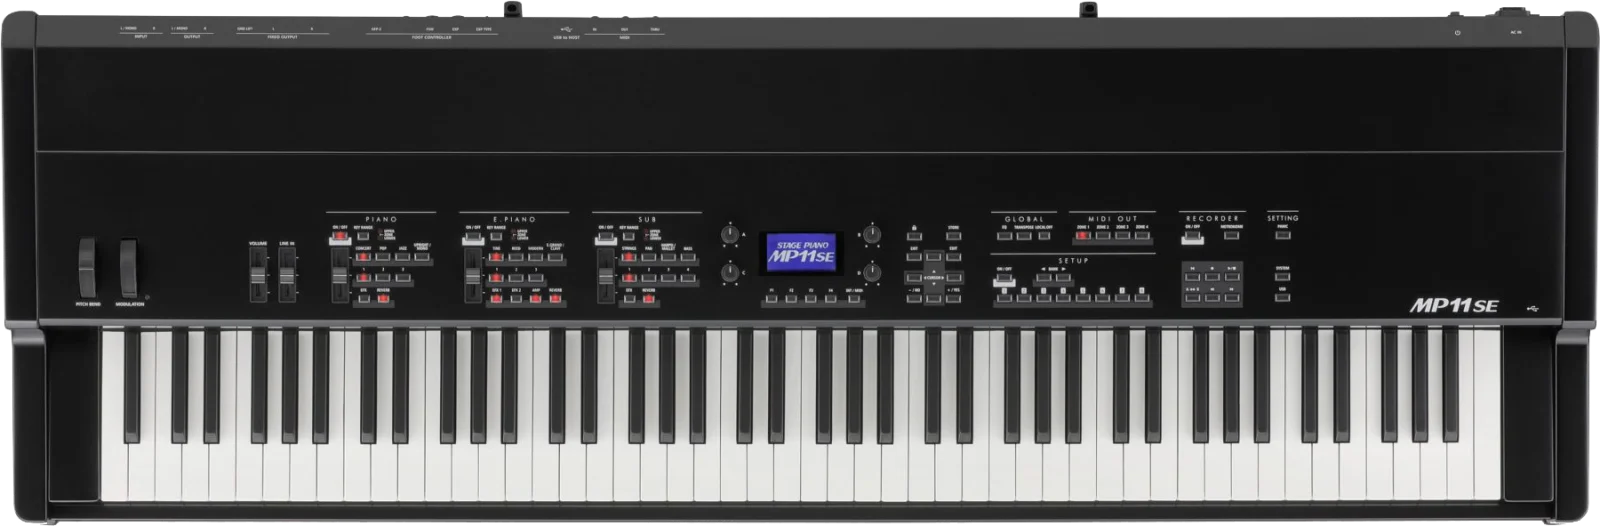Toggle the SETUP ON/OFF button
The height and width of the screenshot is (526, 1600).
(1004, 277)
